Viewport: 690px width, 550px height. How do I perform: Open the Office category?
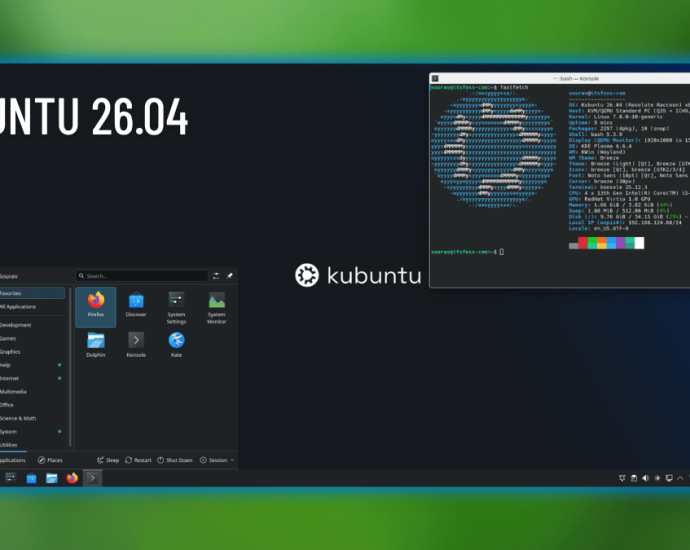click(32, 405)
